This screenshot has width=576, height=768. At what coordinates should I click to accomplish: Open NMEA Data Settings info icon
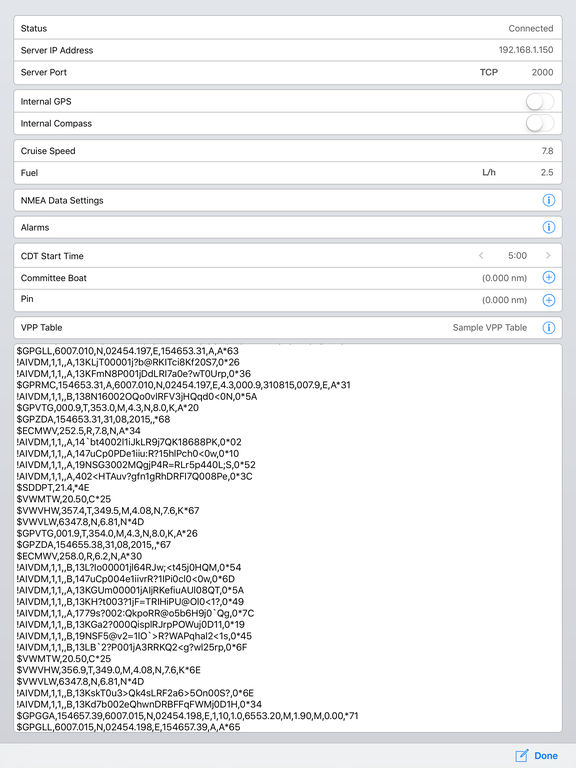click(549, 200)
